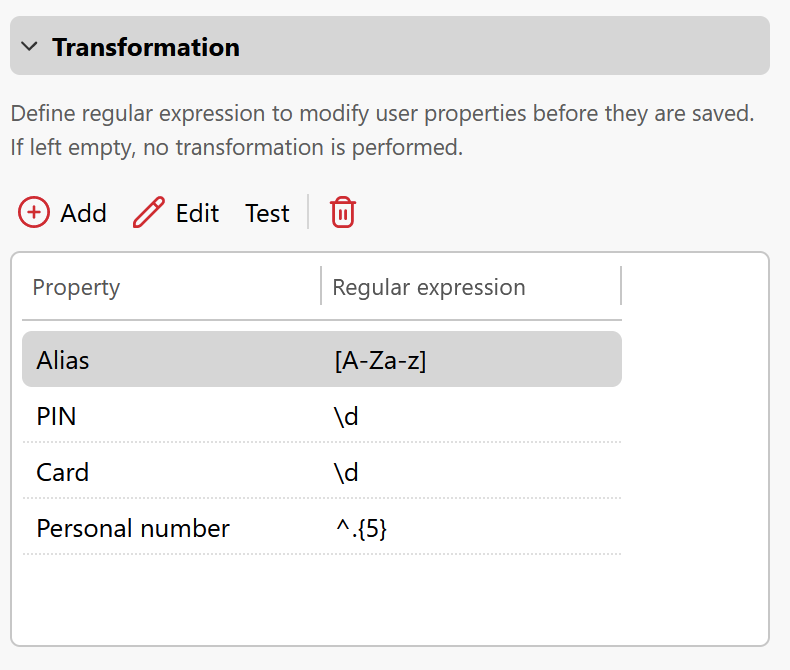Sort by the Property column header
Image resolution: width=790 pixels, height=670 pixels.
(x=76, y=287)
